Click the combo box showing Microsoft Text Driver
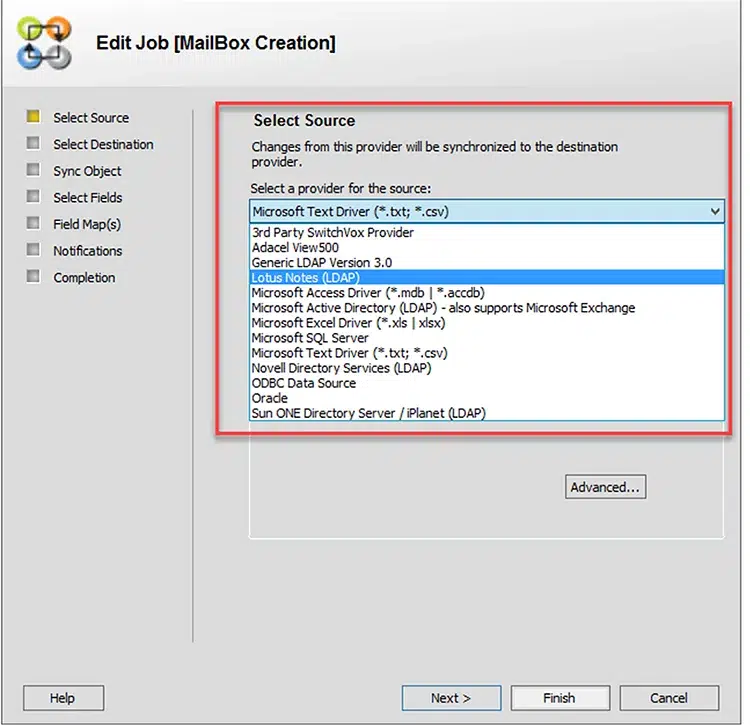Image resolution: width=750 pixels, height=725 pixels. (487, 211)
